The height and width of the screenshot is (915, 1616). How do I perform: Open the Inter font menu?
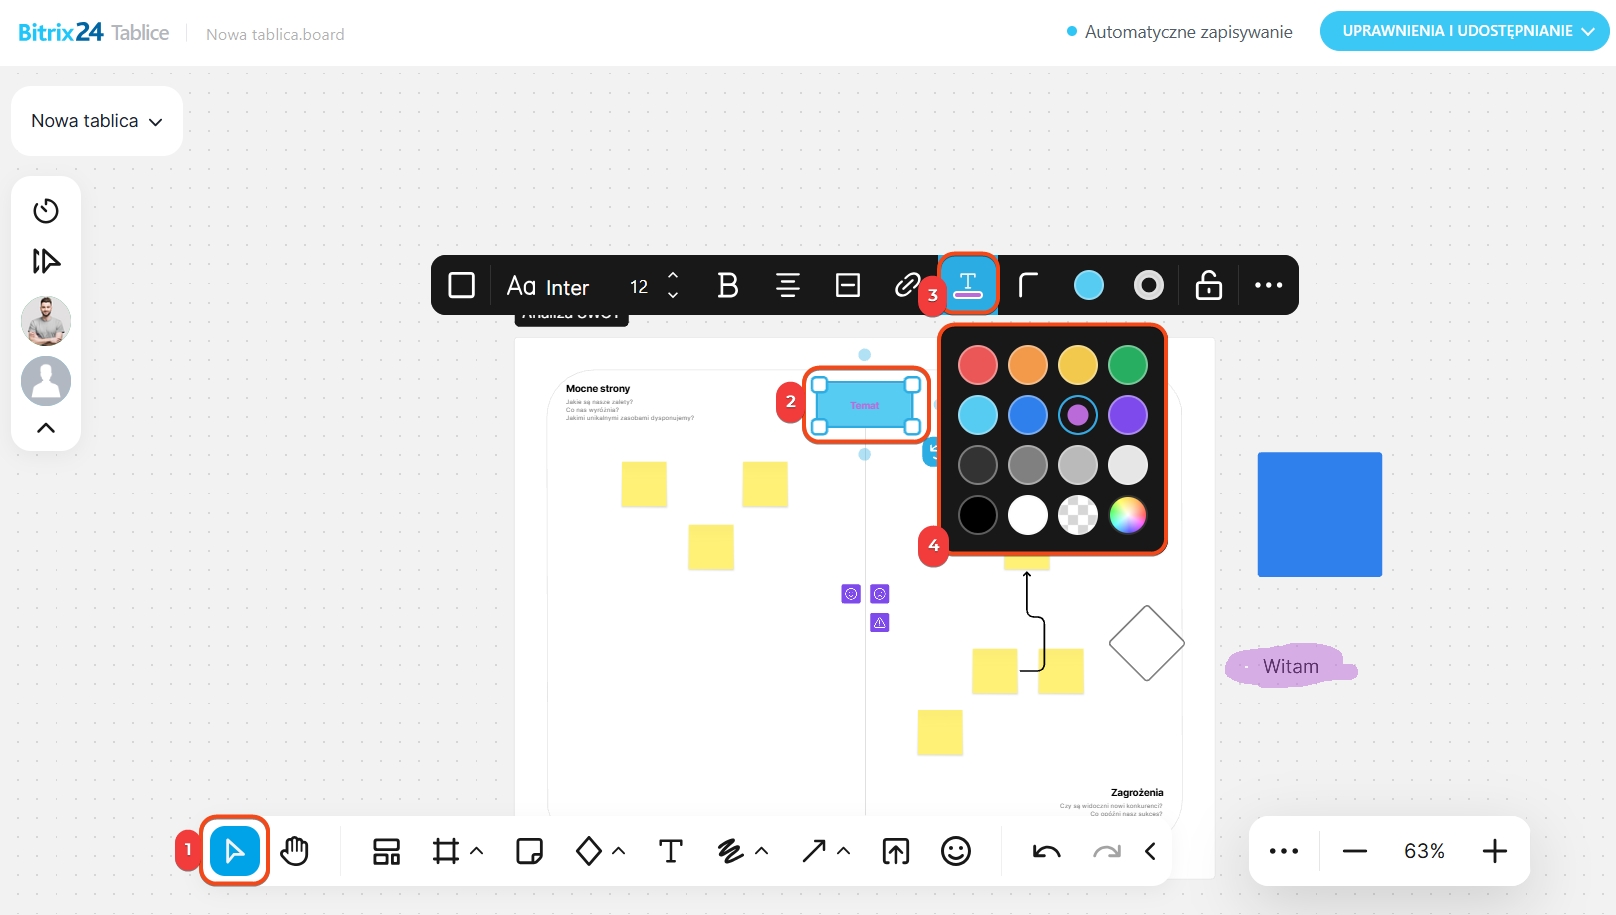[548, 287]
